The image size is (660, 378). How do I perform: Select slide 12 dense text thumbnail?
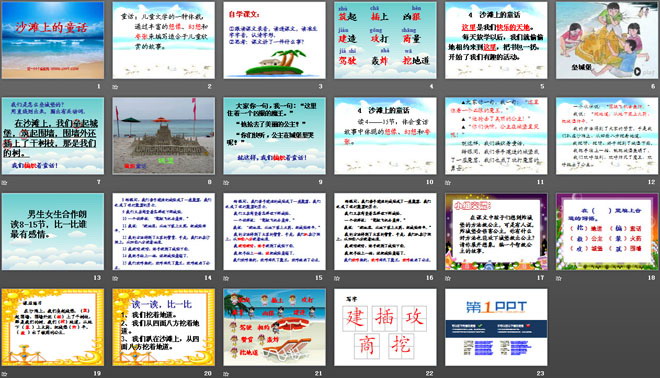pyautogui.click(x=607, y=136)
